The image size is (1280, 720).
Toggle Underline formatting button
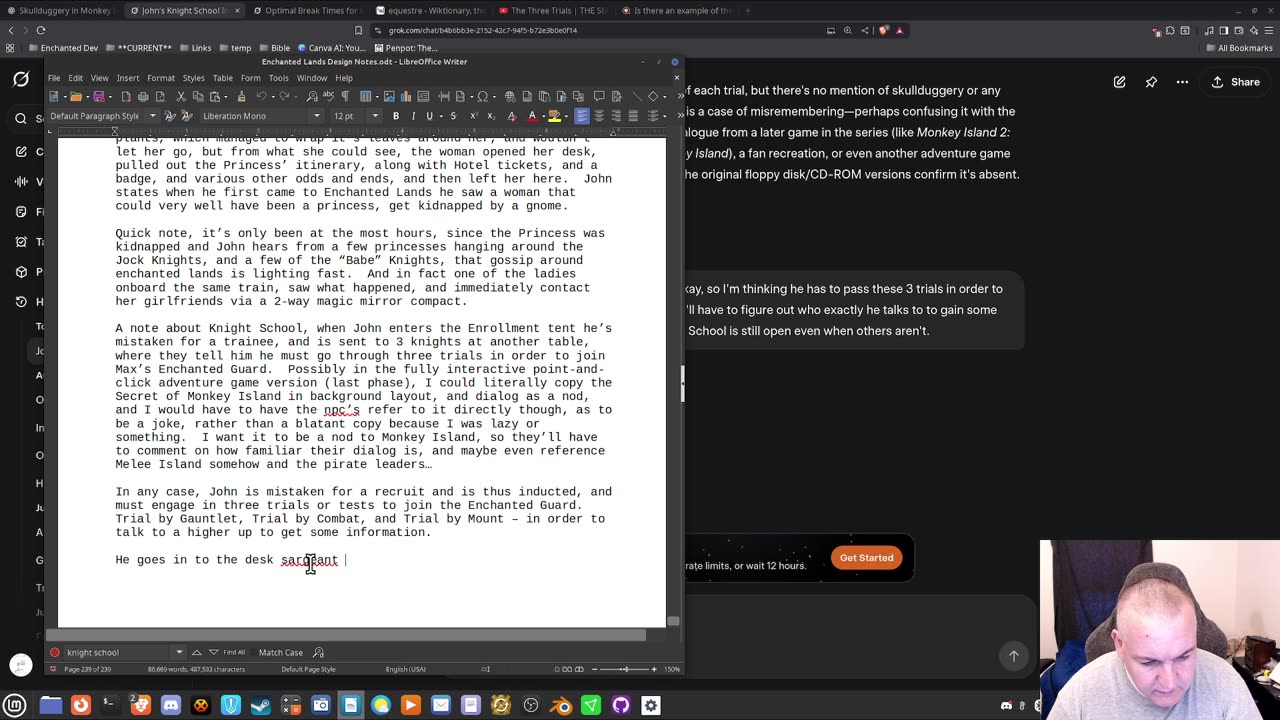tap(429, 116)
